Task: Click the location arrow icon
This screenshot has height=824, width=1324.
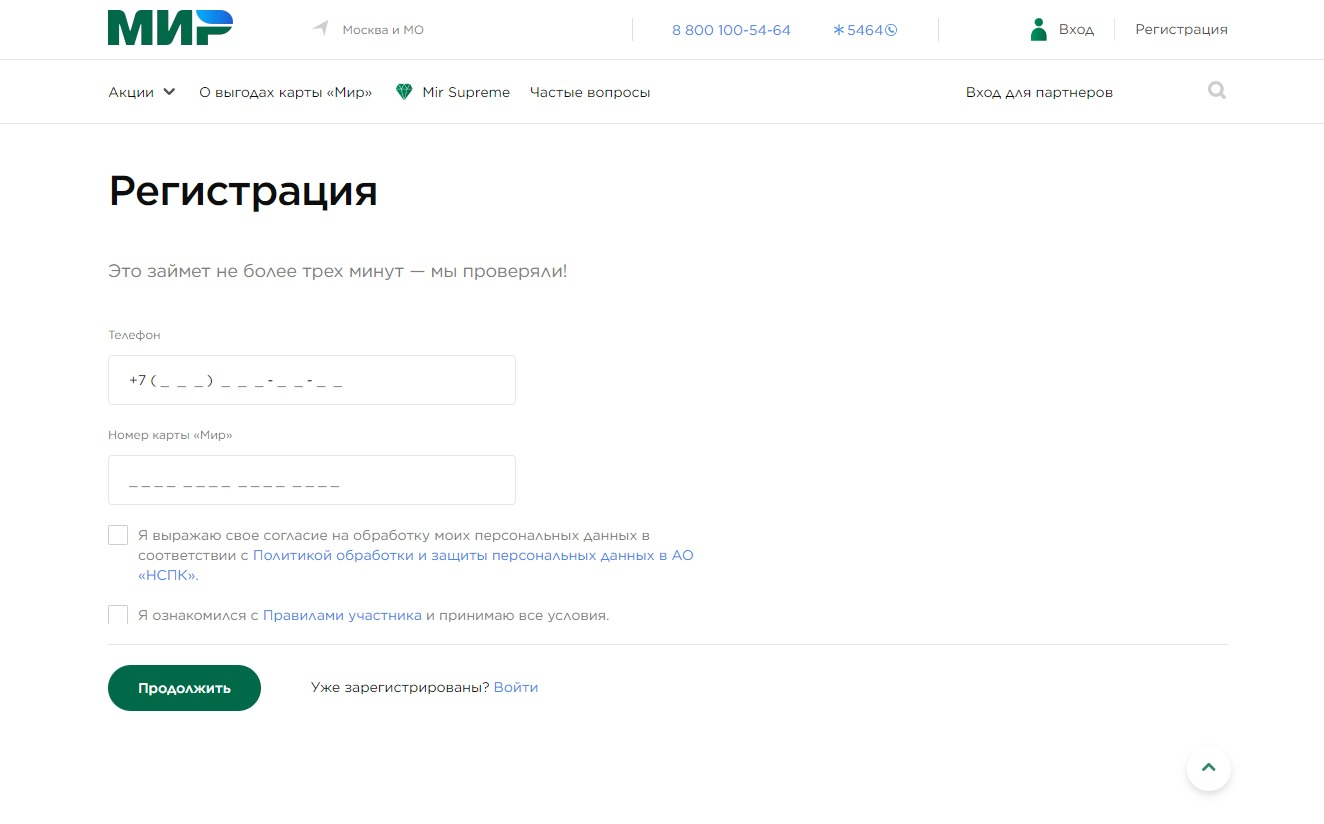Action: tap(321, 28)
